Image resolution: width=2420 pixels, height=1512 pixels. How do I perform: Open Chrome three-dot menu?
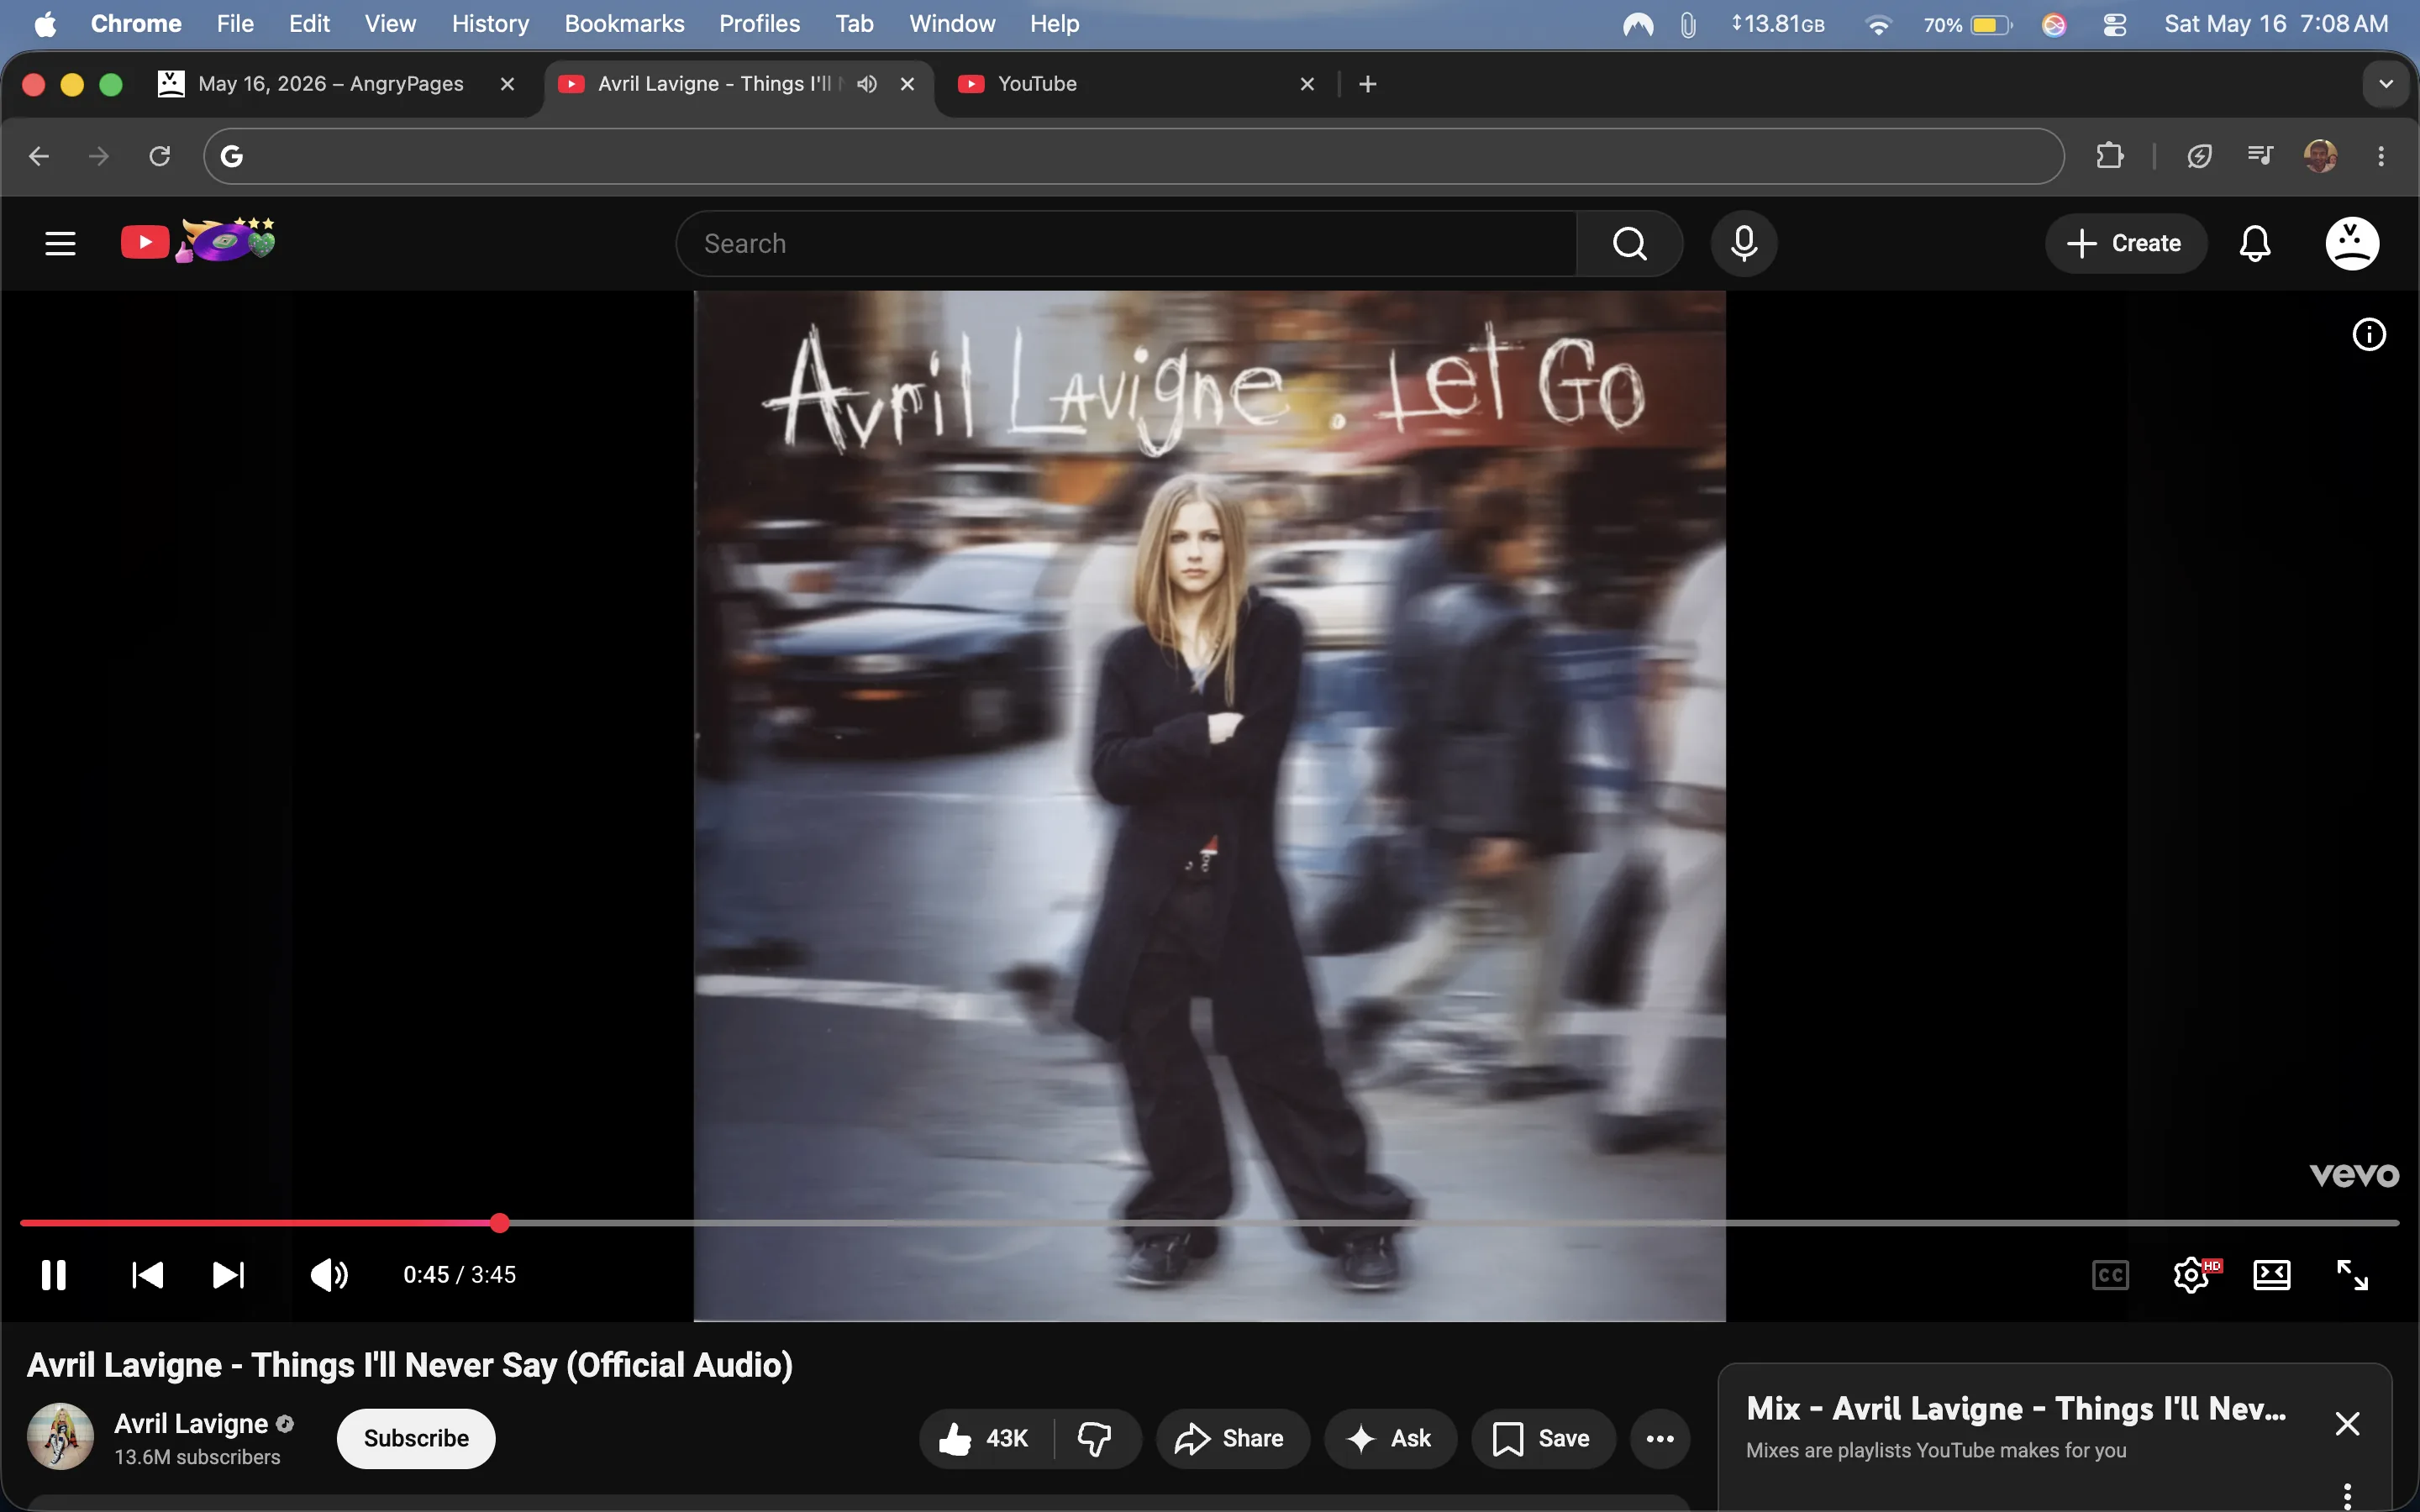[x=2381, y=156]
